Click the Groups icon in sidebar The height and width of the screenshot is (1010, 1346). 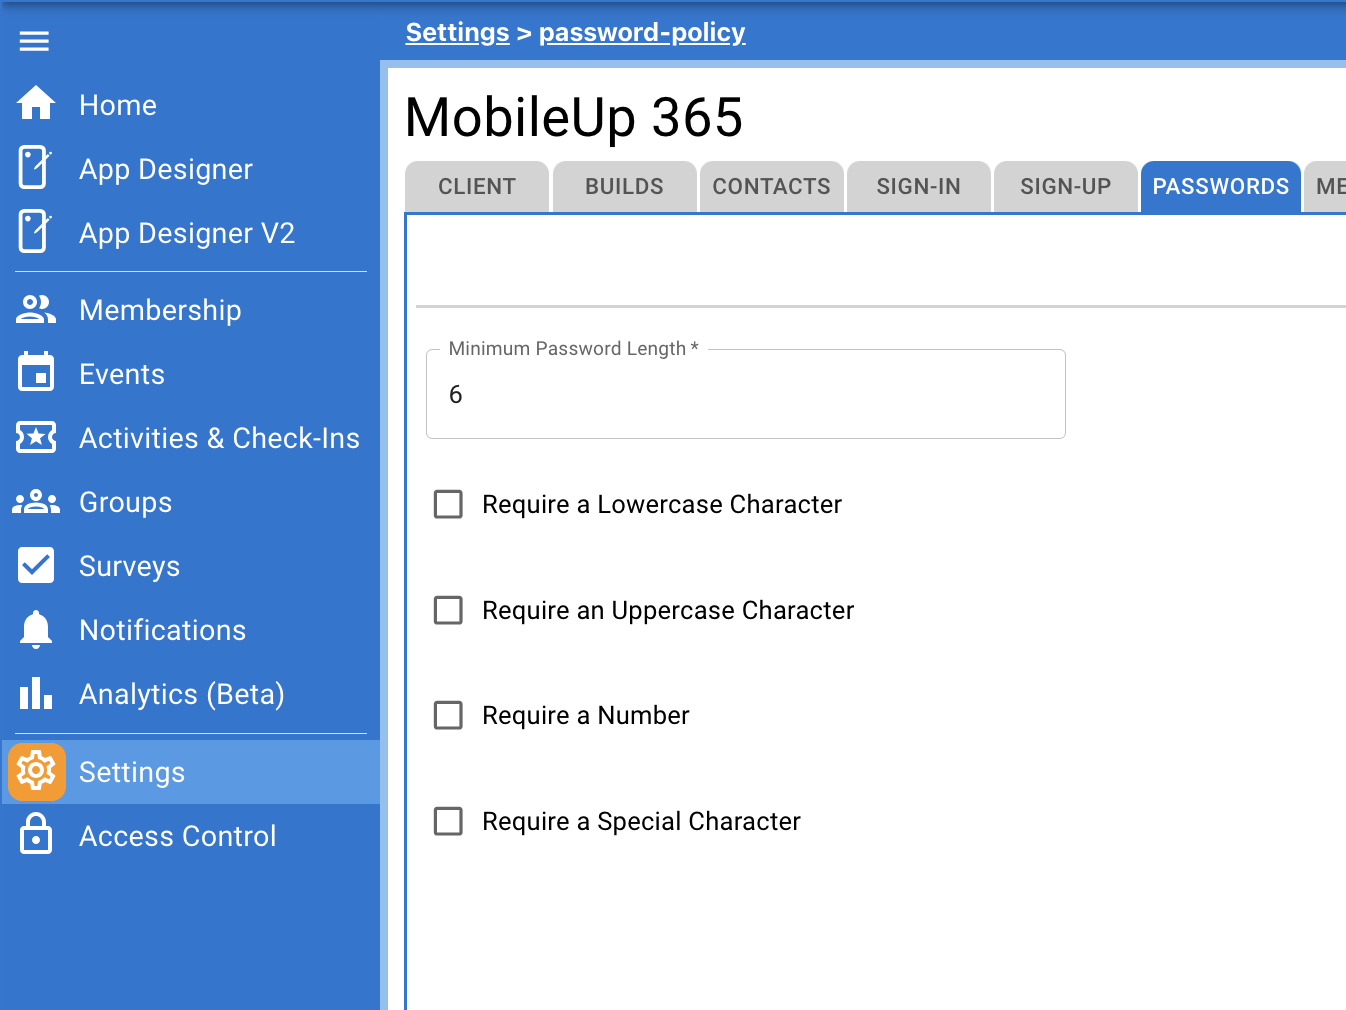tap(36, 502)
